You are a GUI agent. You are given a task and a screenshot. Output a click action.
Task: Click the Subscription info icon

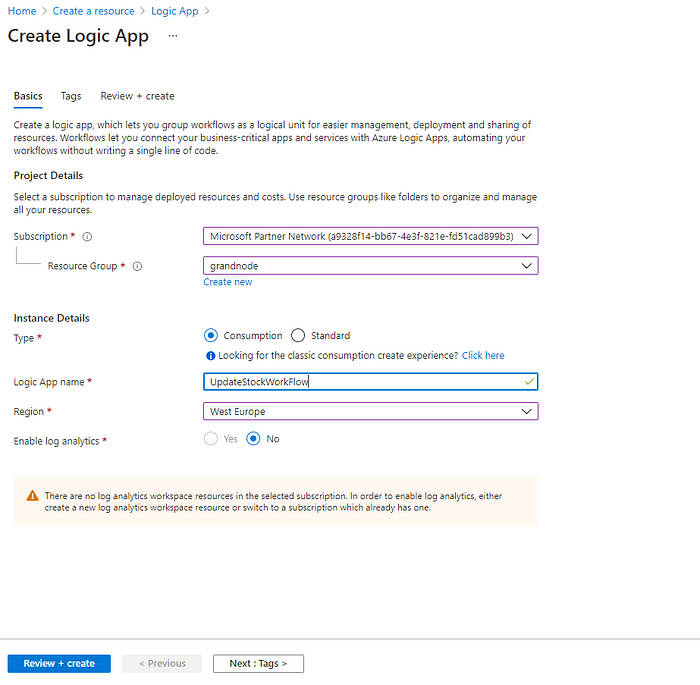click(87, 237)
